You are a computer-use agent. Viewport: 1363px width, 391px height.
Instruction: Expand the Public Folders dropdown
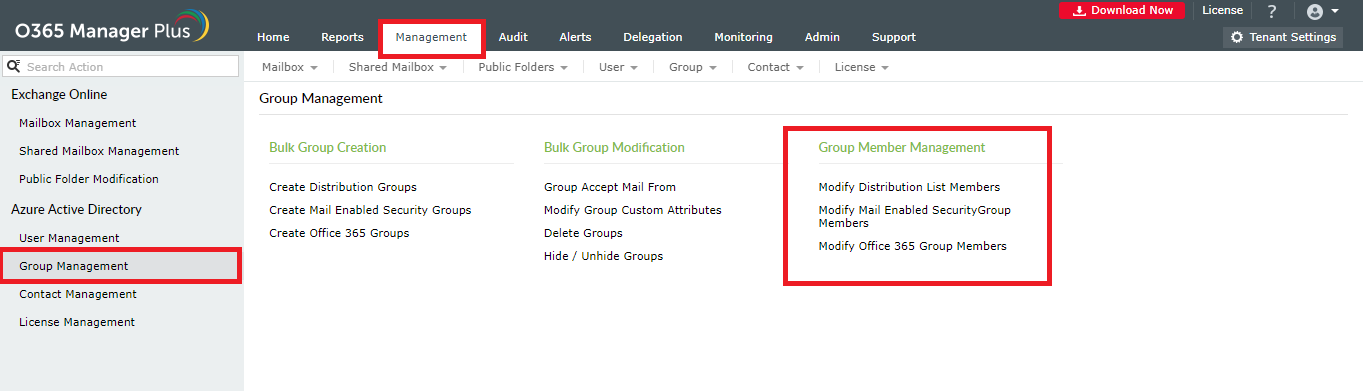[523, 67]
